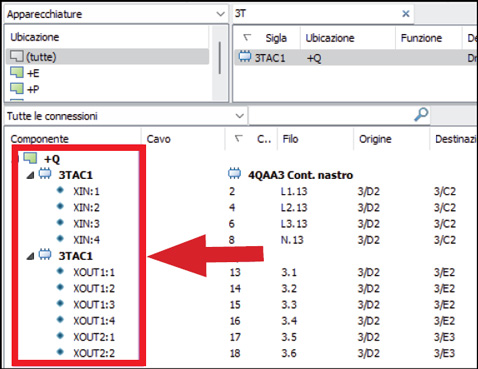Select terminal XOUT1:1
The image size is (478, 369).
pyautogui.click(x=94, y=272)
